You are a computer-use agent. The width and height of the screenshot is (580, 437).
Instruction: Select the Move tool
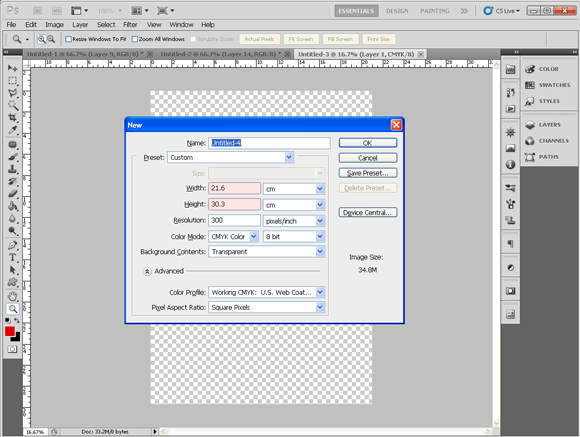point(13,68)
